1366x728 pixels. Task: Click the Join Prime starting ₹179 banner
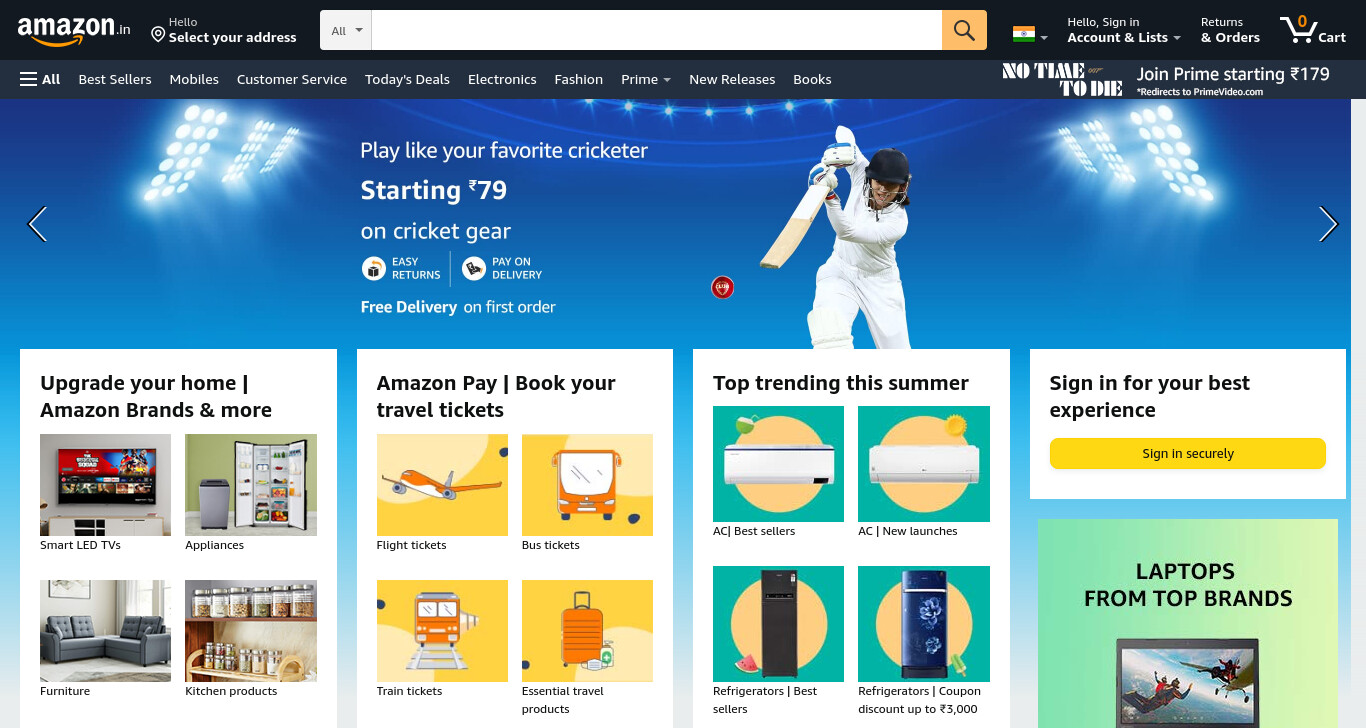click(x=1166, y=79)
